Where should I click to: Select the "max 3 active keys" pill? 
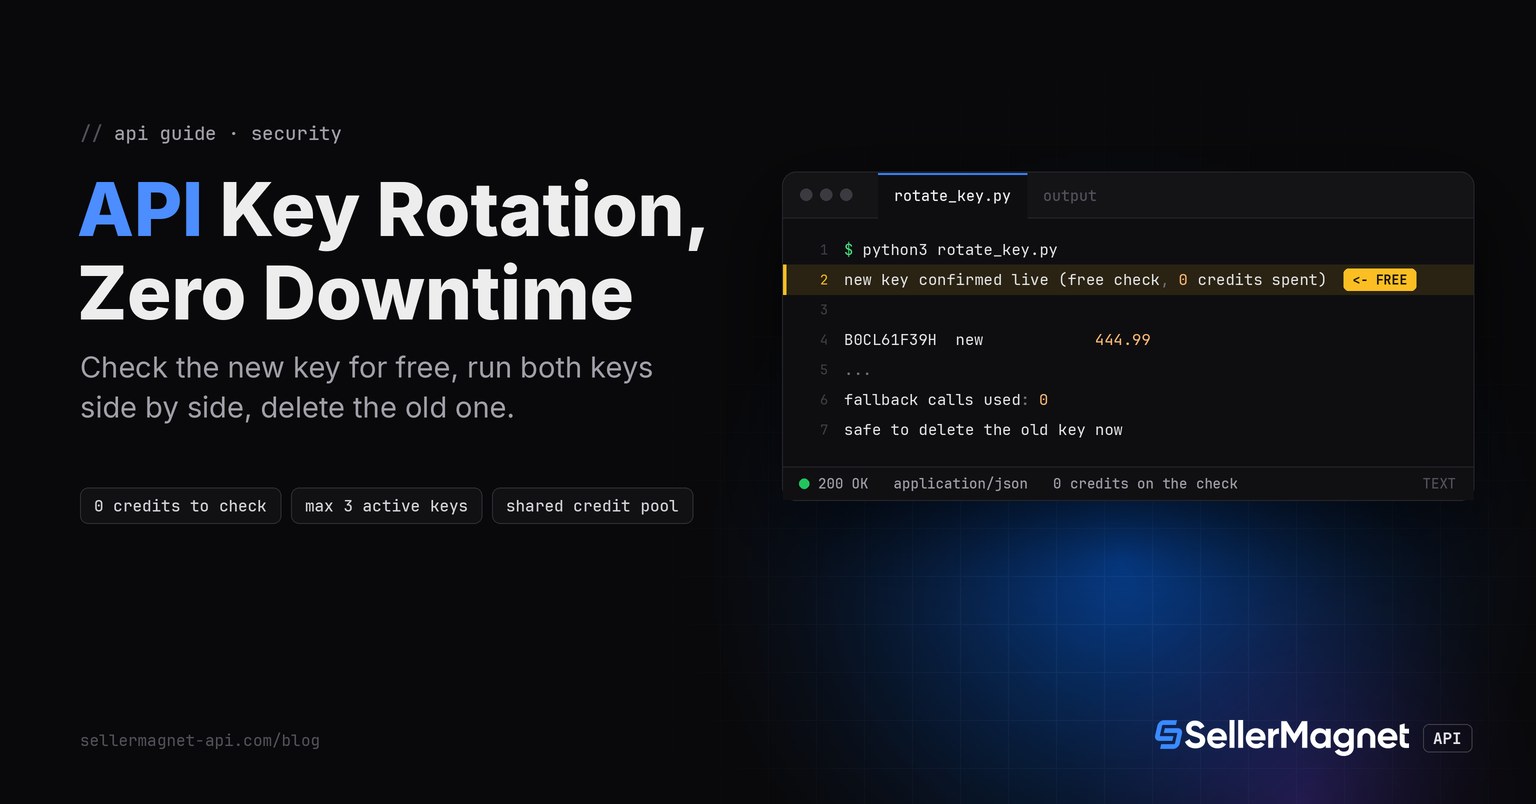click(386, 506)
